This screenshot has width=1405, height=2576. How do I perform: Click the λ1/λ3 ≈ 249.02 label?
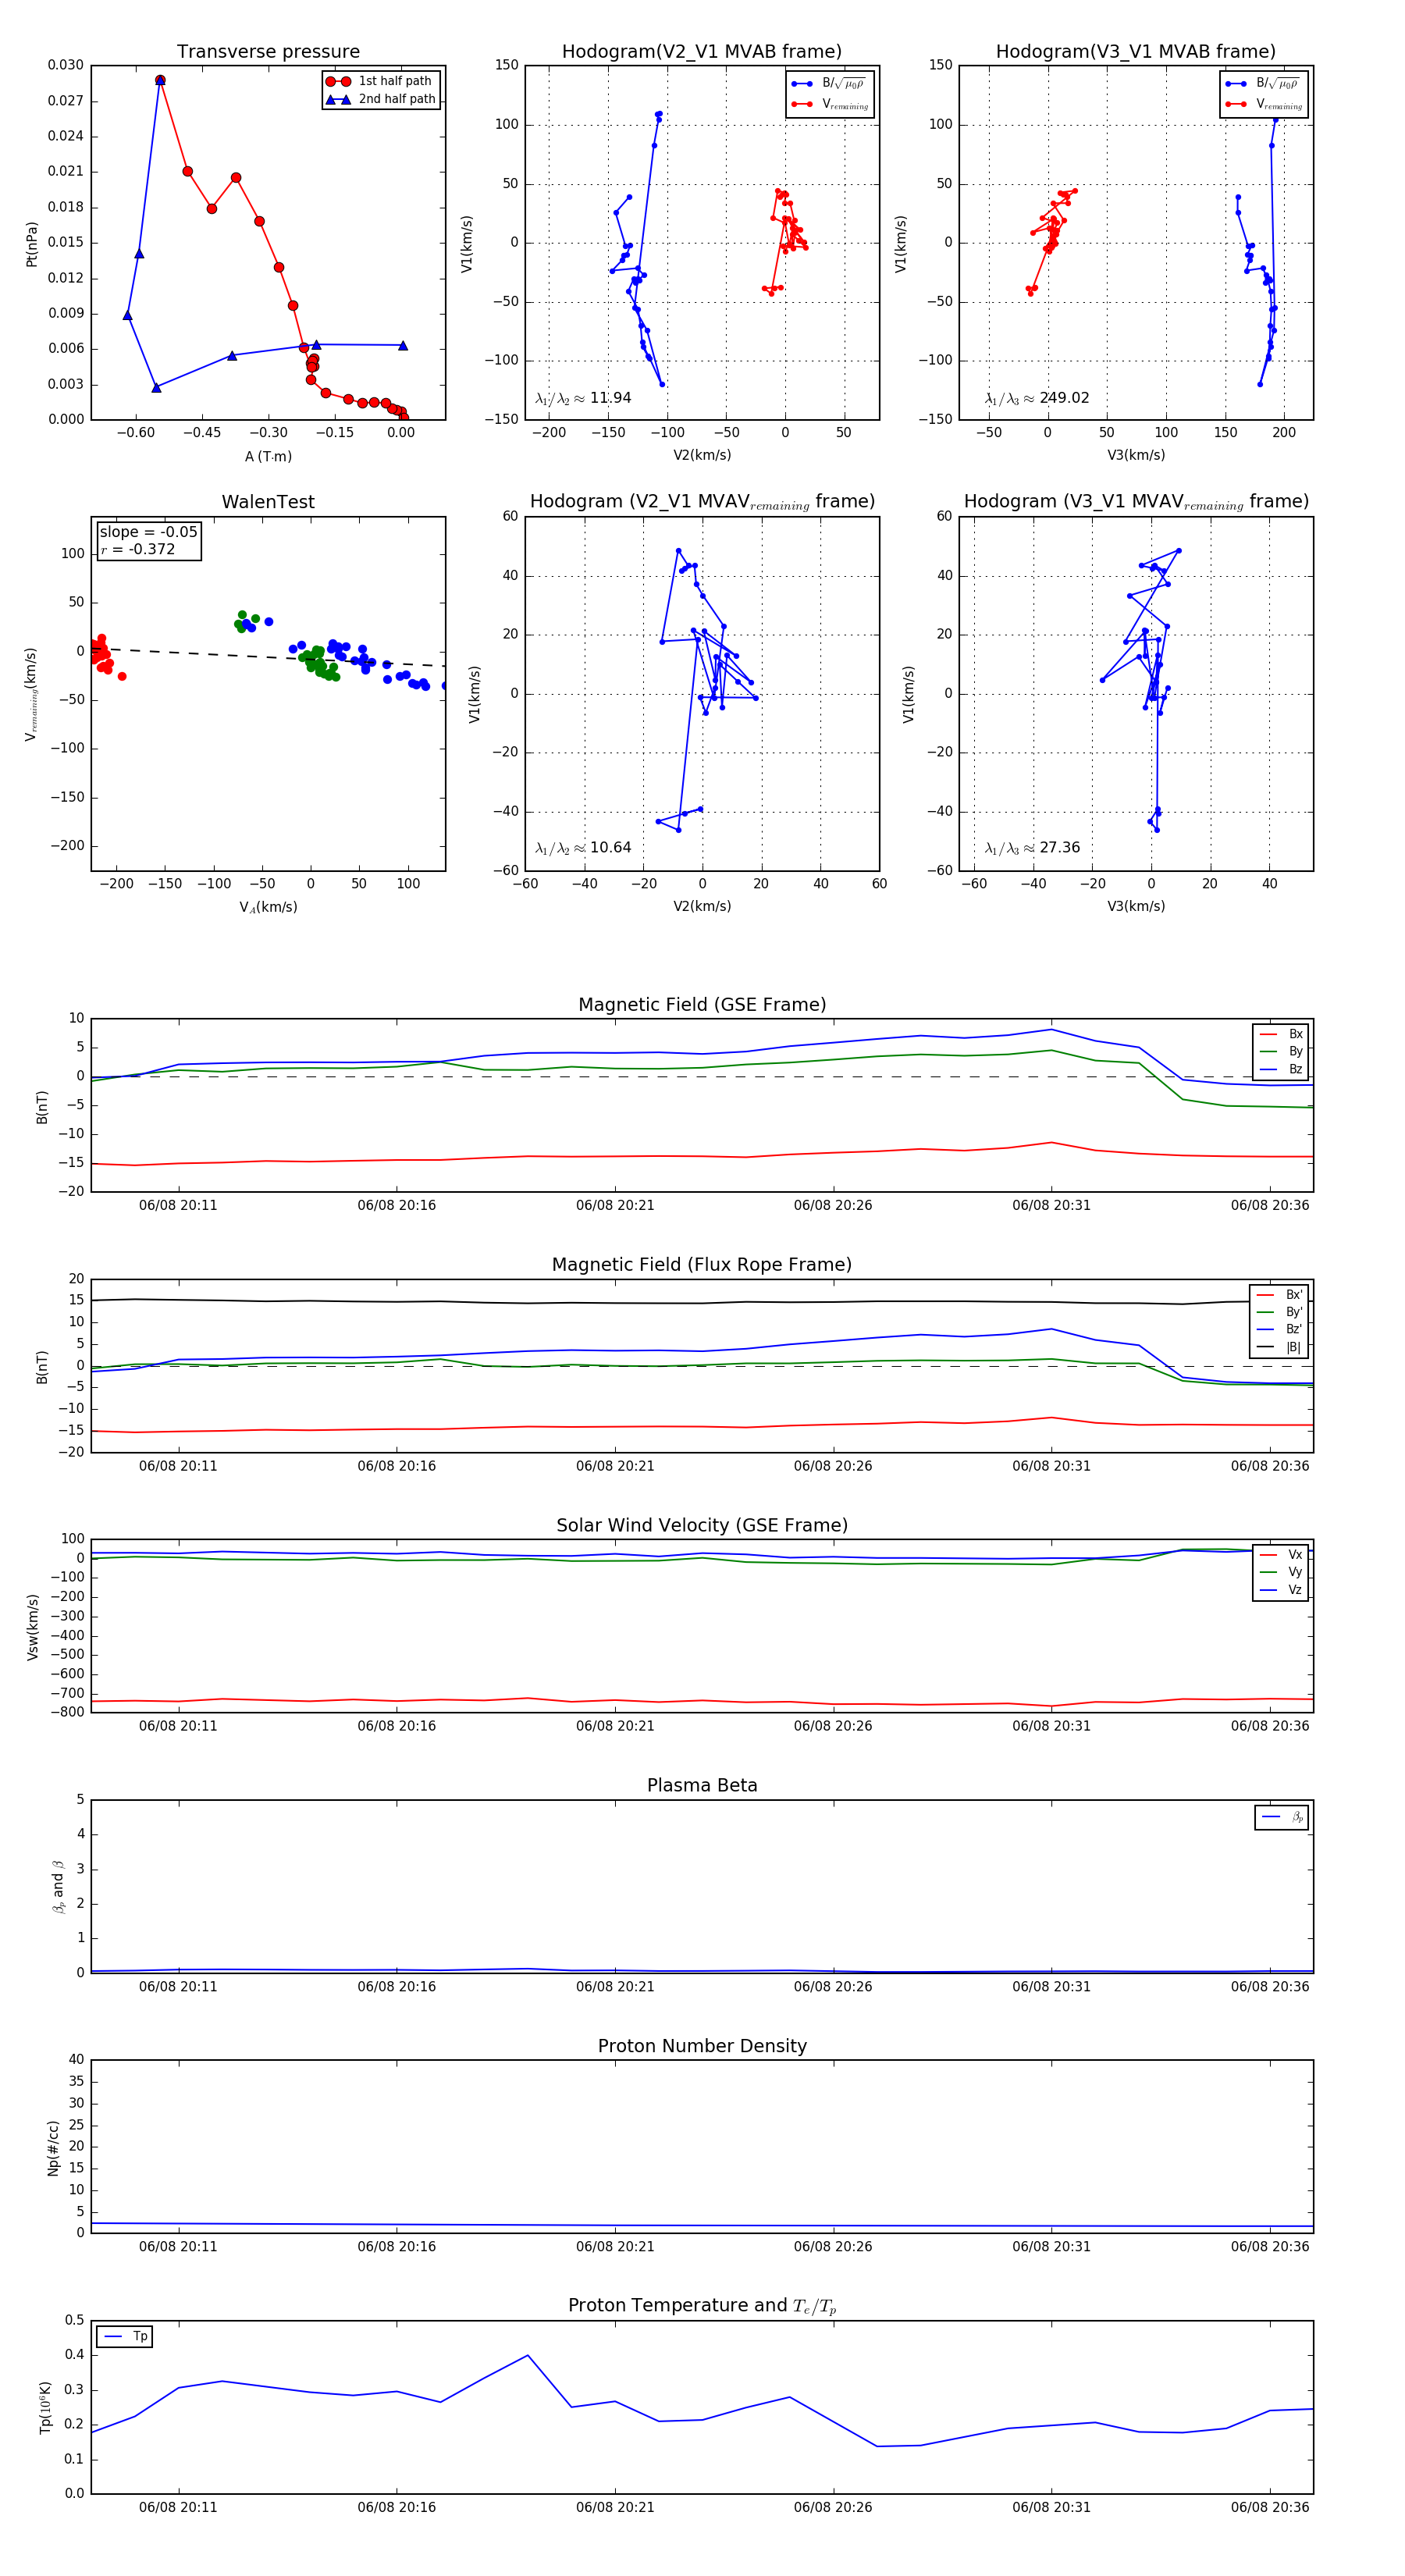tap(1037, 398)
